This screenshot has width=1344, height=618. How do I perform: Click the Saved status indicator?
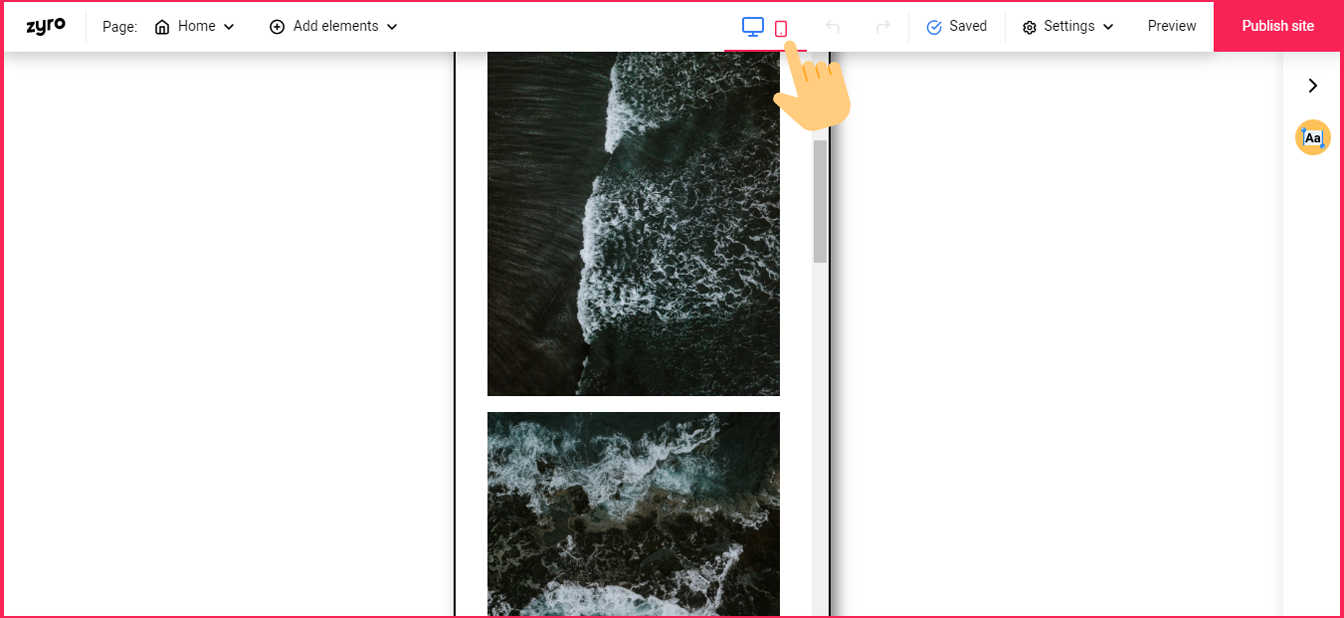957,27
